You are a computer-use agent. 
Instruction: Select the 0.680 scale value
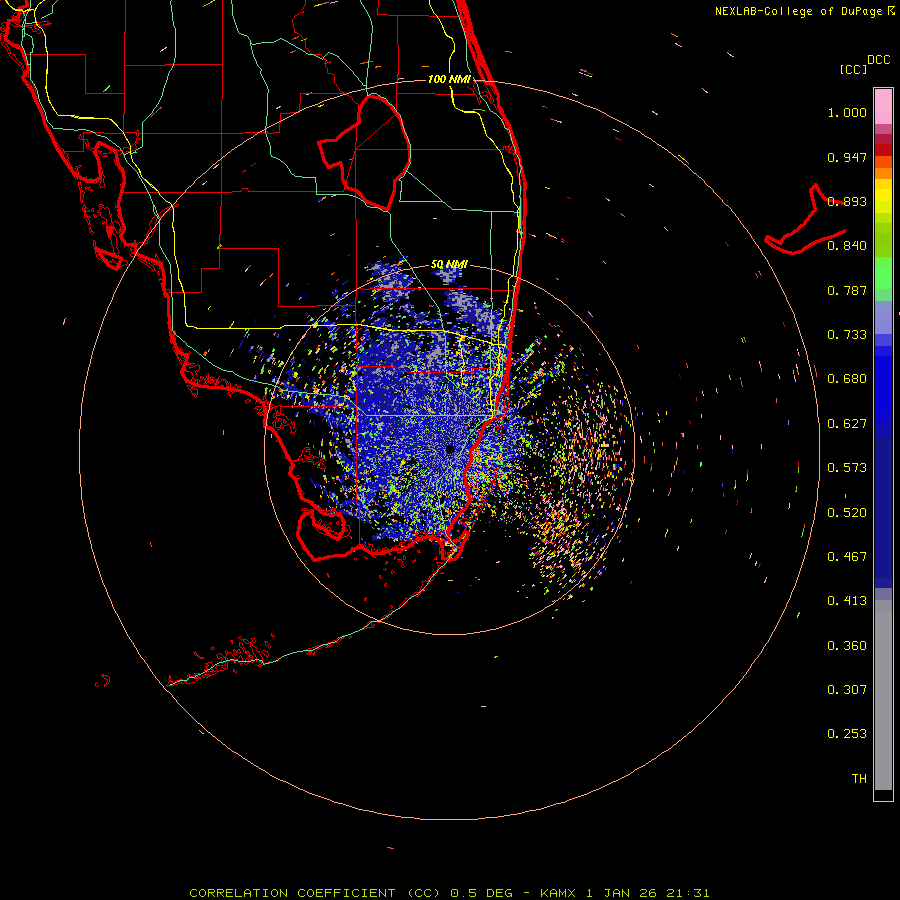pyautogui.click(x=847, y=379)
